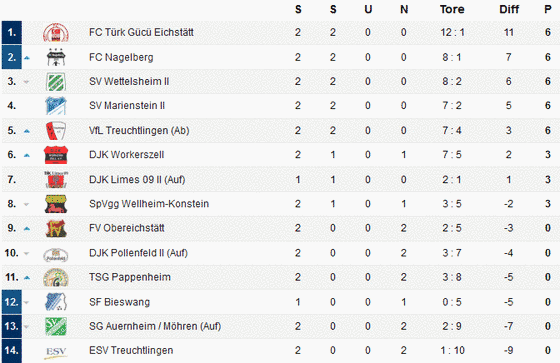
Task: Click the FC Türk Gücü Eichstätt club crest
Action: (x=56, y=33)
